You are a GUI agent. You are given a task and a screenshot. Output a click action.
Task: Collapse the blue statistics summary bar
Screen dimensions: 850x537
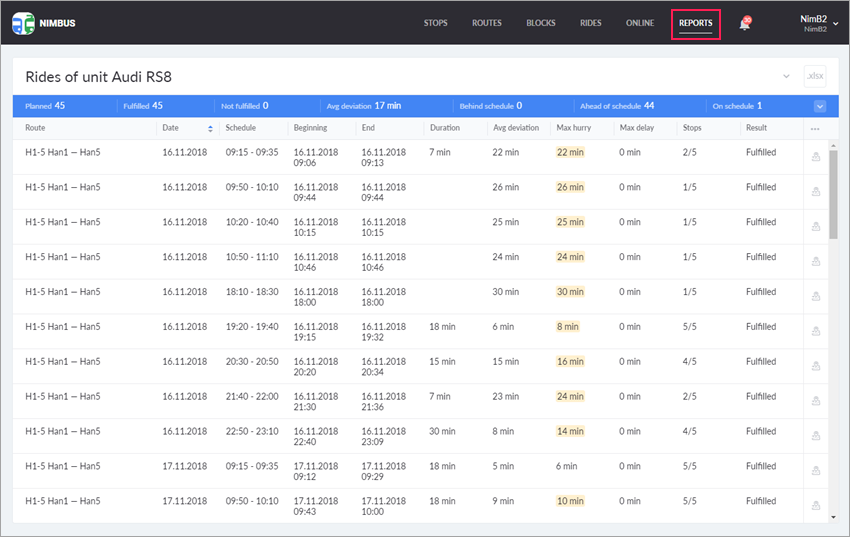click(x=819, y=106)
